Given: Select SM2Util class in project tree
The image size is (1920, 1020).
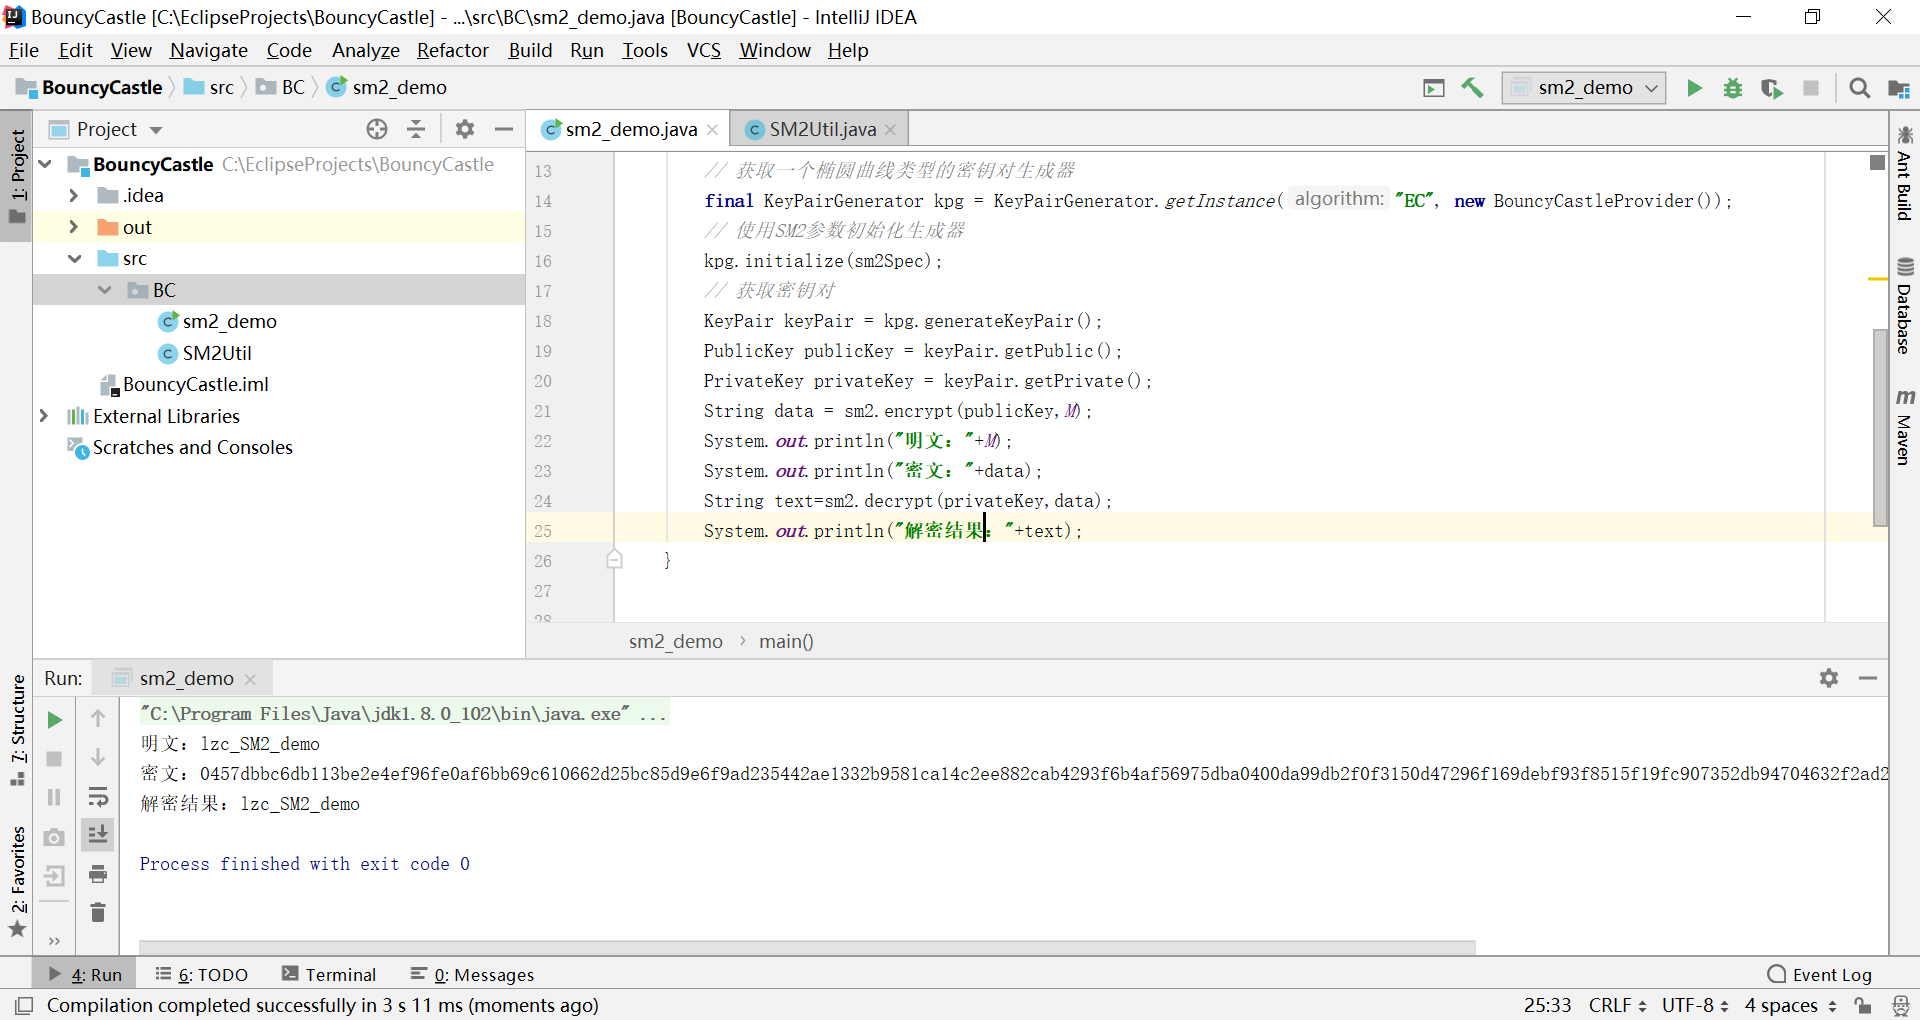Looking at the screenshot, I should 217,353.
